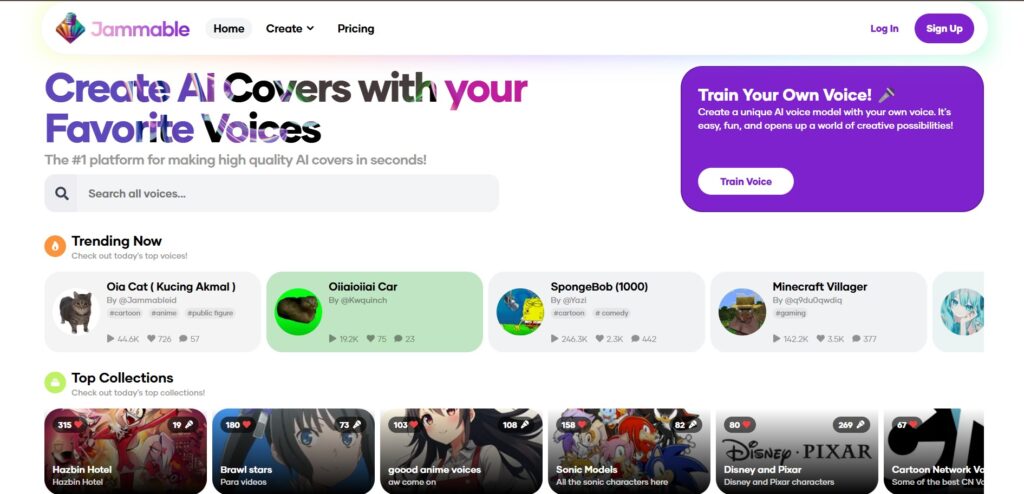Click heart badge on Hazbin Hotel collection

[x=71, y=425]
